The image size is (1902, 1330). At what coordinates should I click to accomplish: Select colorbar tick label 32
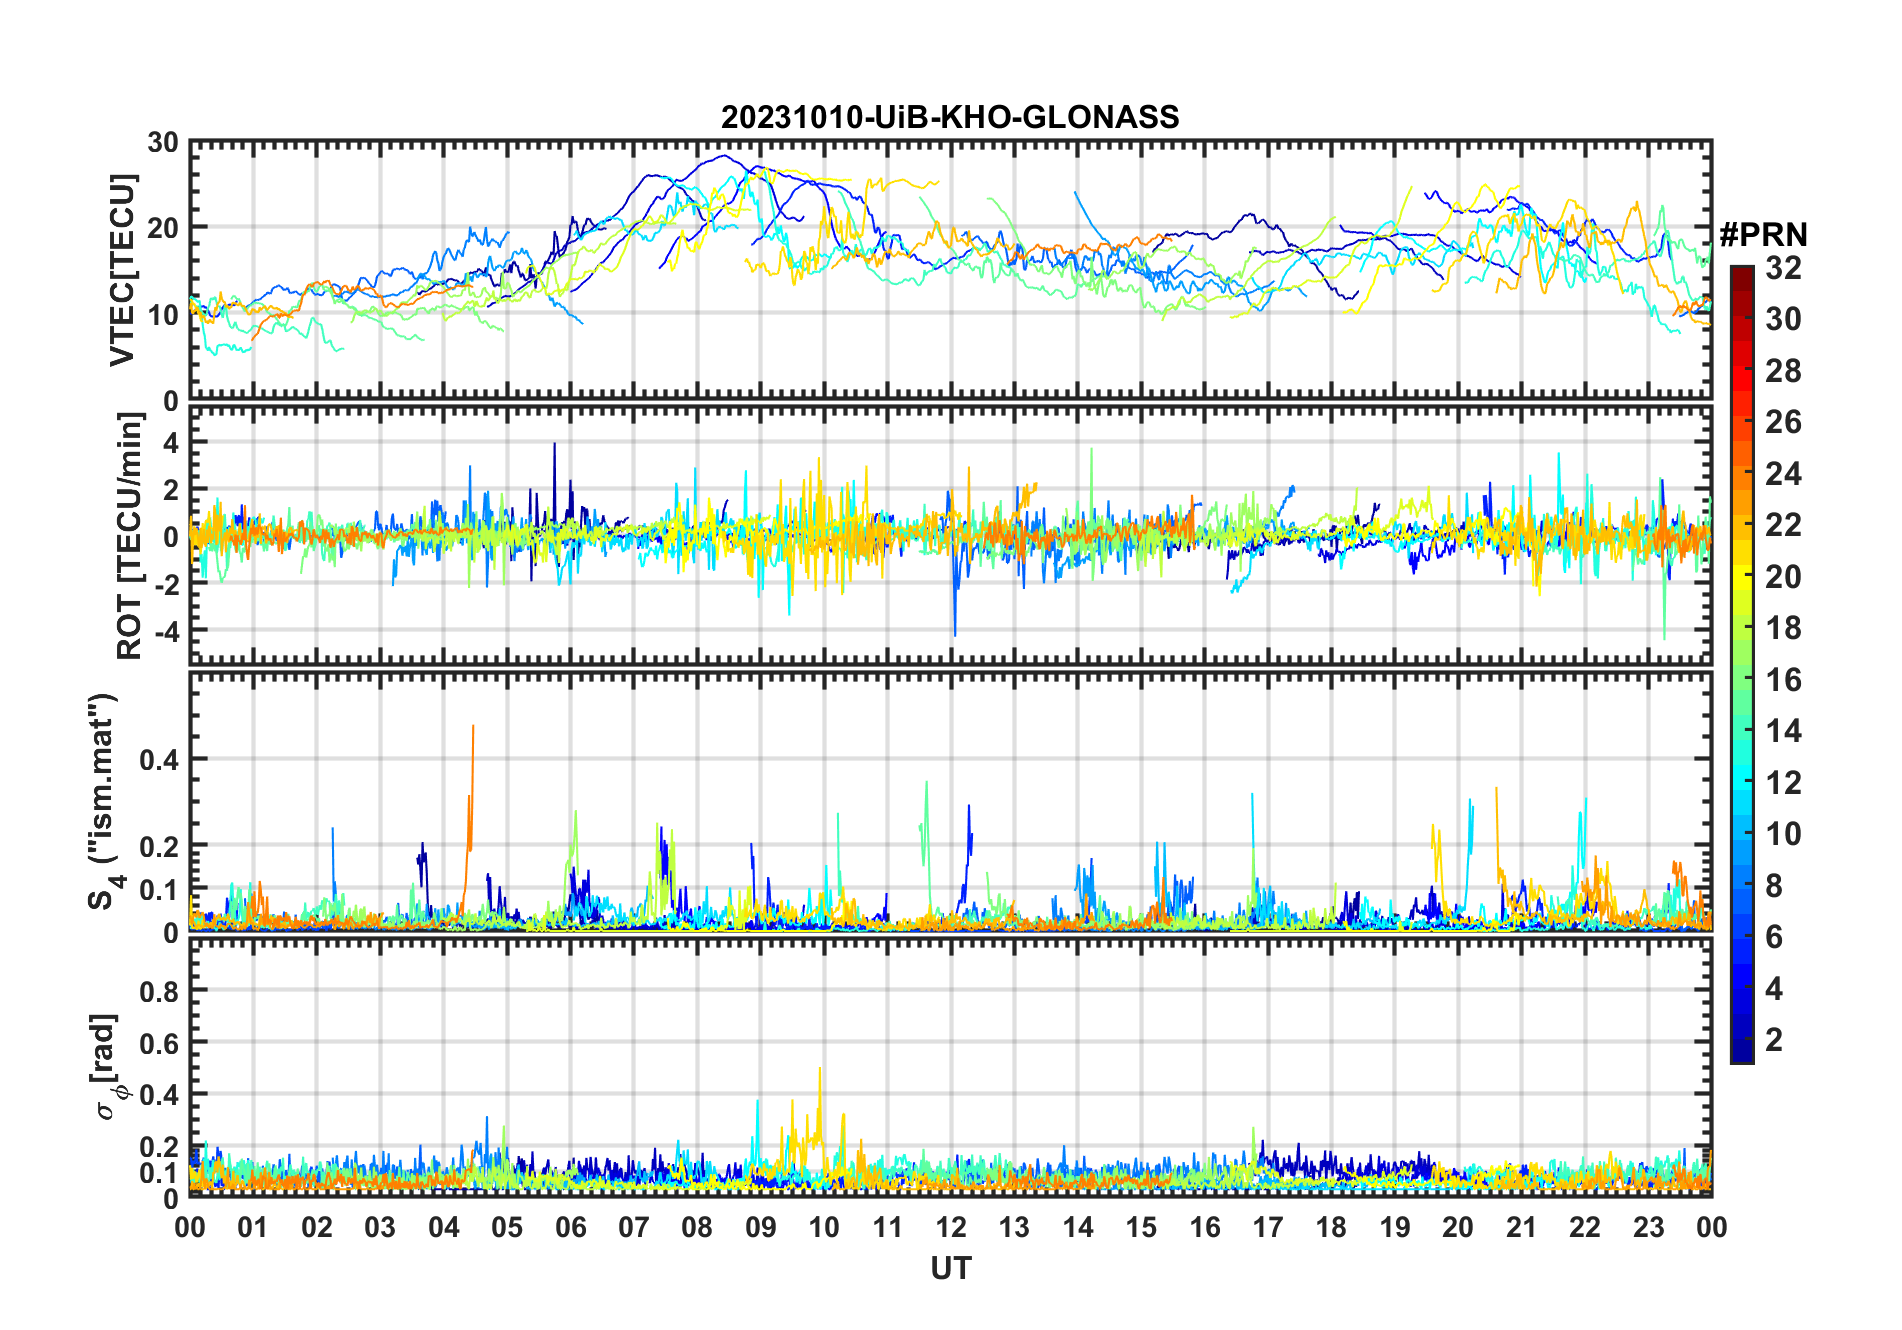(1783, 267)
